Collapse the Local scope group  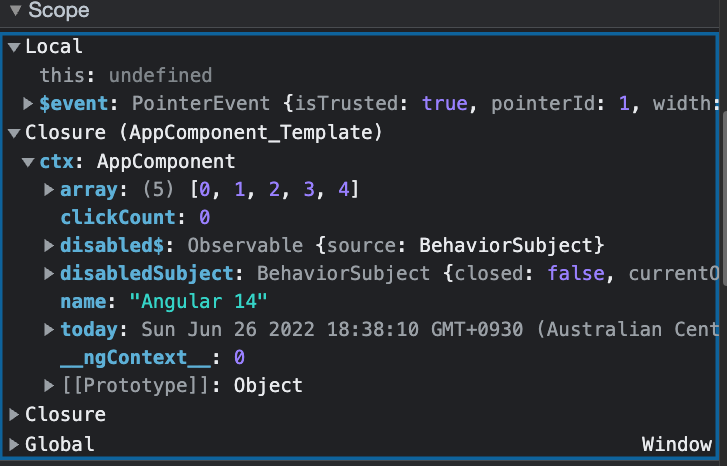pos(13,47)
